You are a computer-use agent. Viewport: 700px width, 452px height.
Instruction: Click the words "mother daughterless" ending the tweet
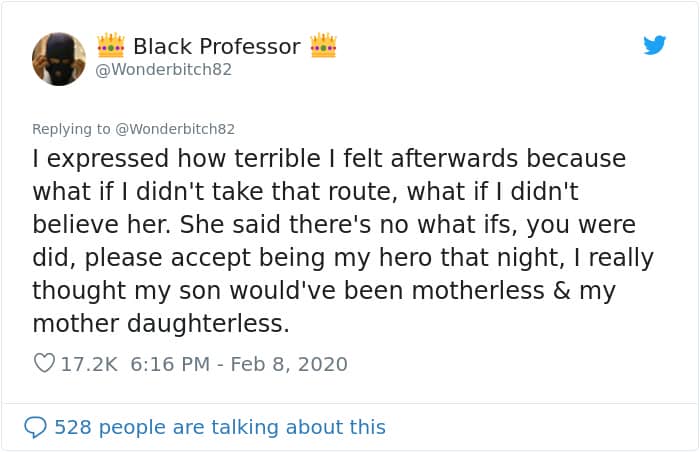pos(161,324)
